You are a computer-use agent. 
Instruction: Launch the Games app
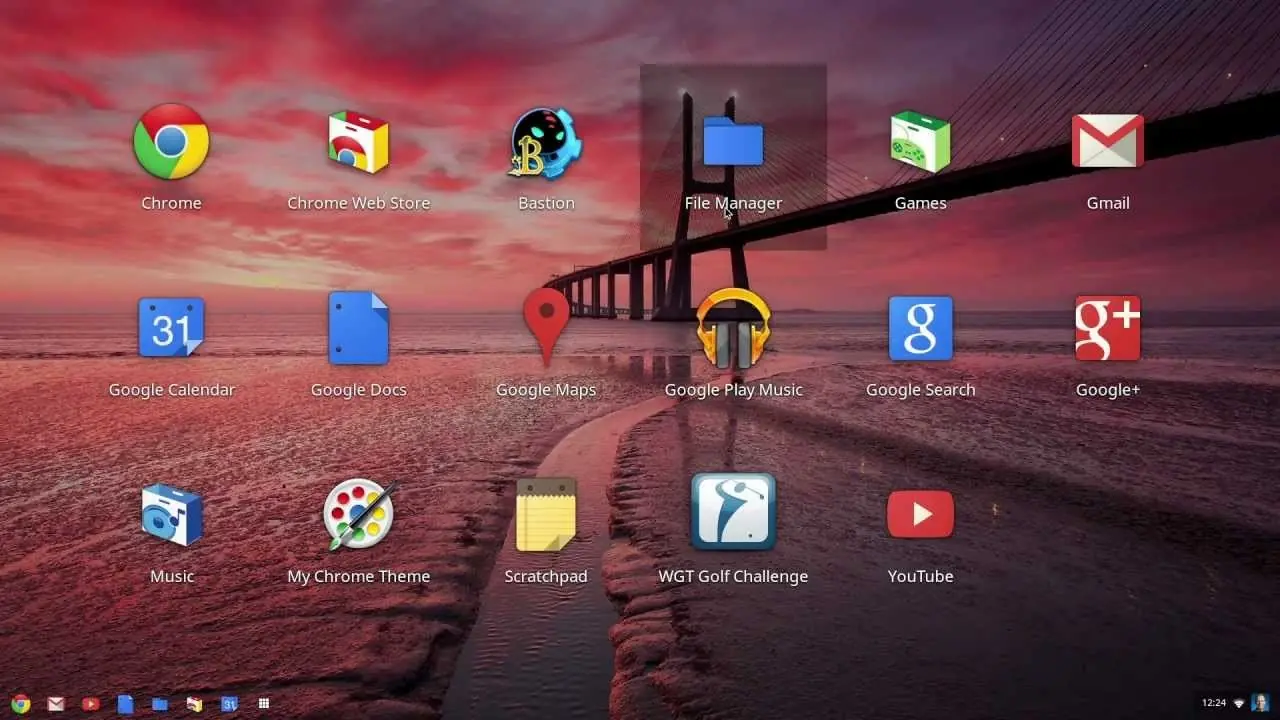(920, 143)
